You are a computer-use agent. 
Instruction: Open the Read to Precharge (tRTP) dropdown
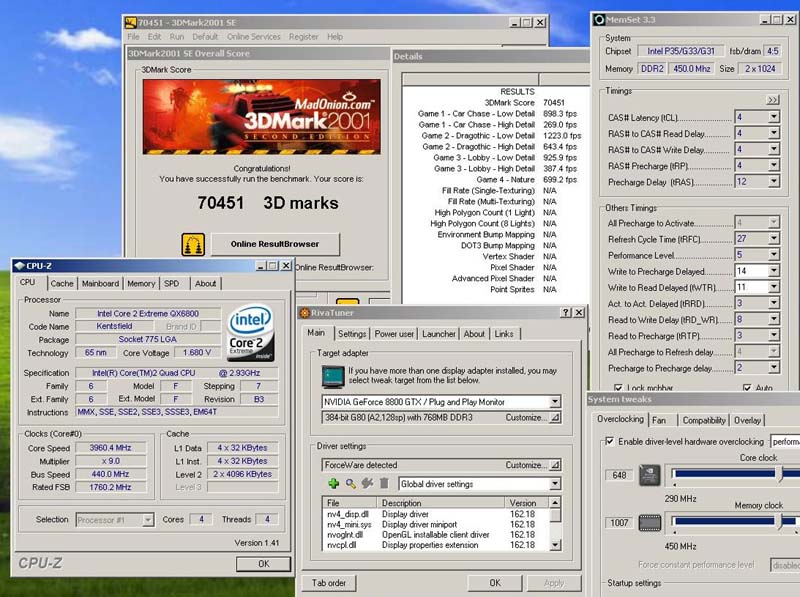tap(773, 335)
